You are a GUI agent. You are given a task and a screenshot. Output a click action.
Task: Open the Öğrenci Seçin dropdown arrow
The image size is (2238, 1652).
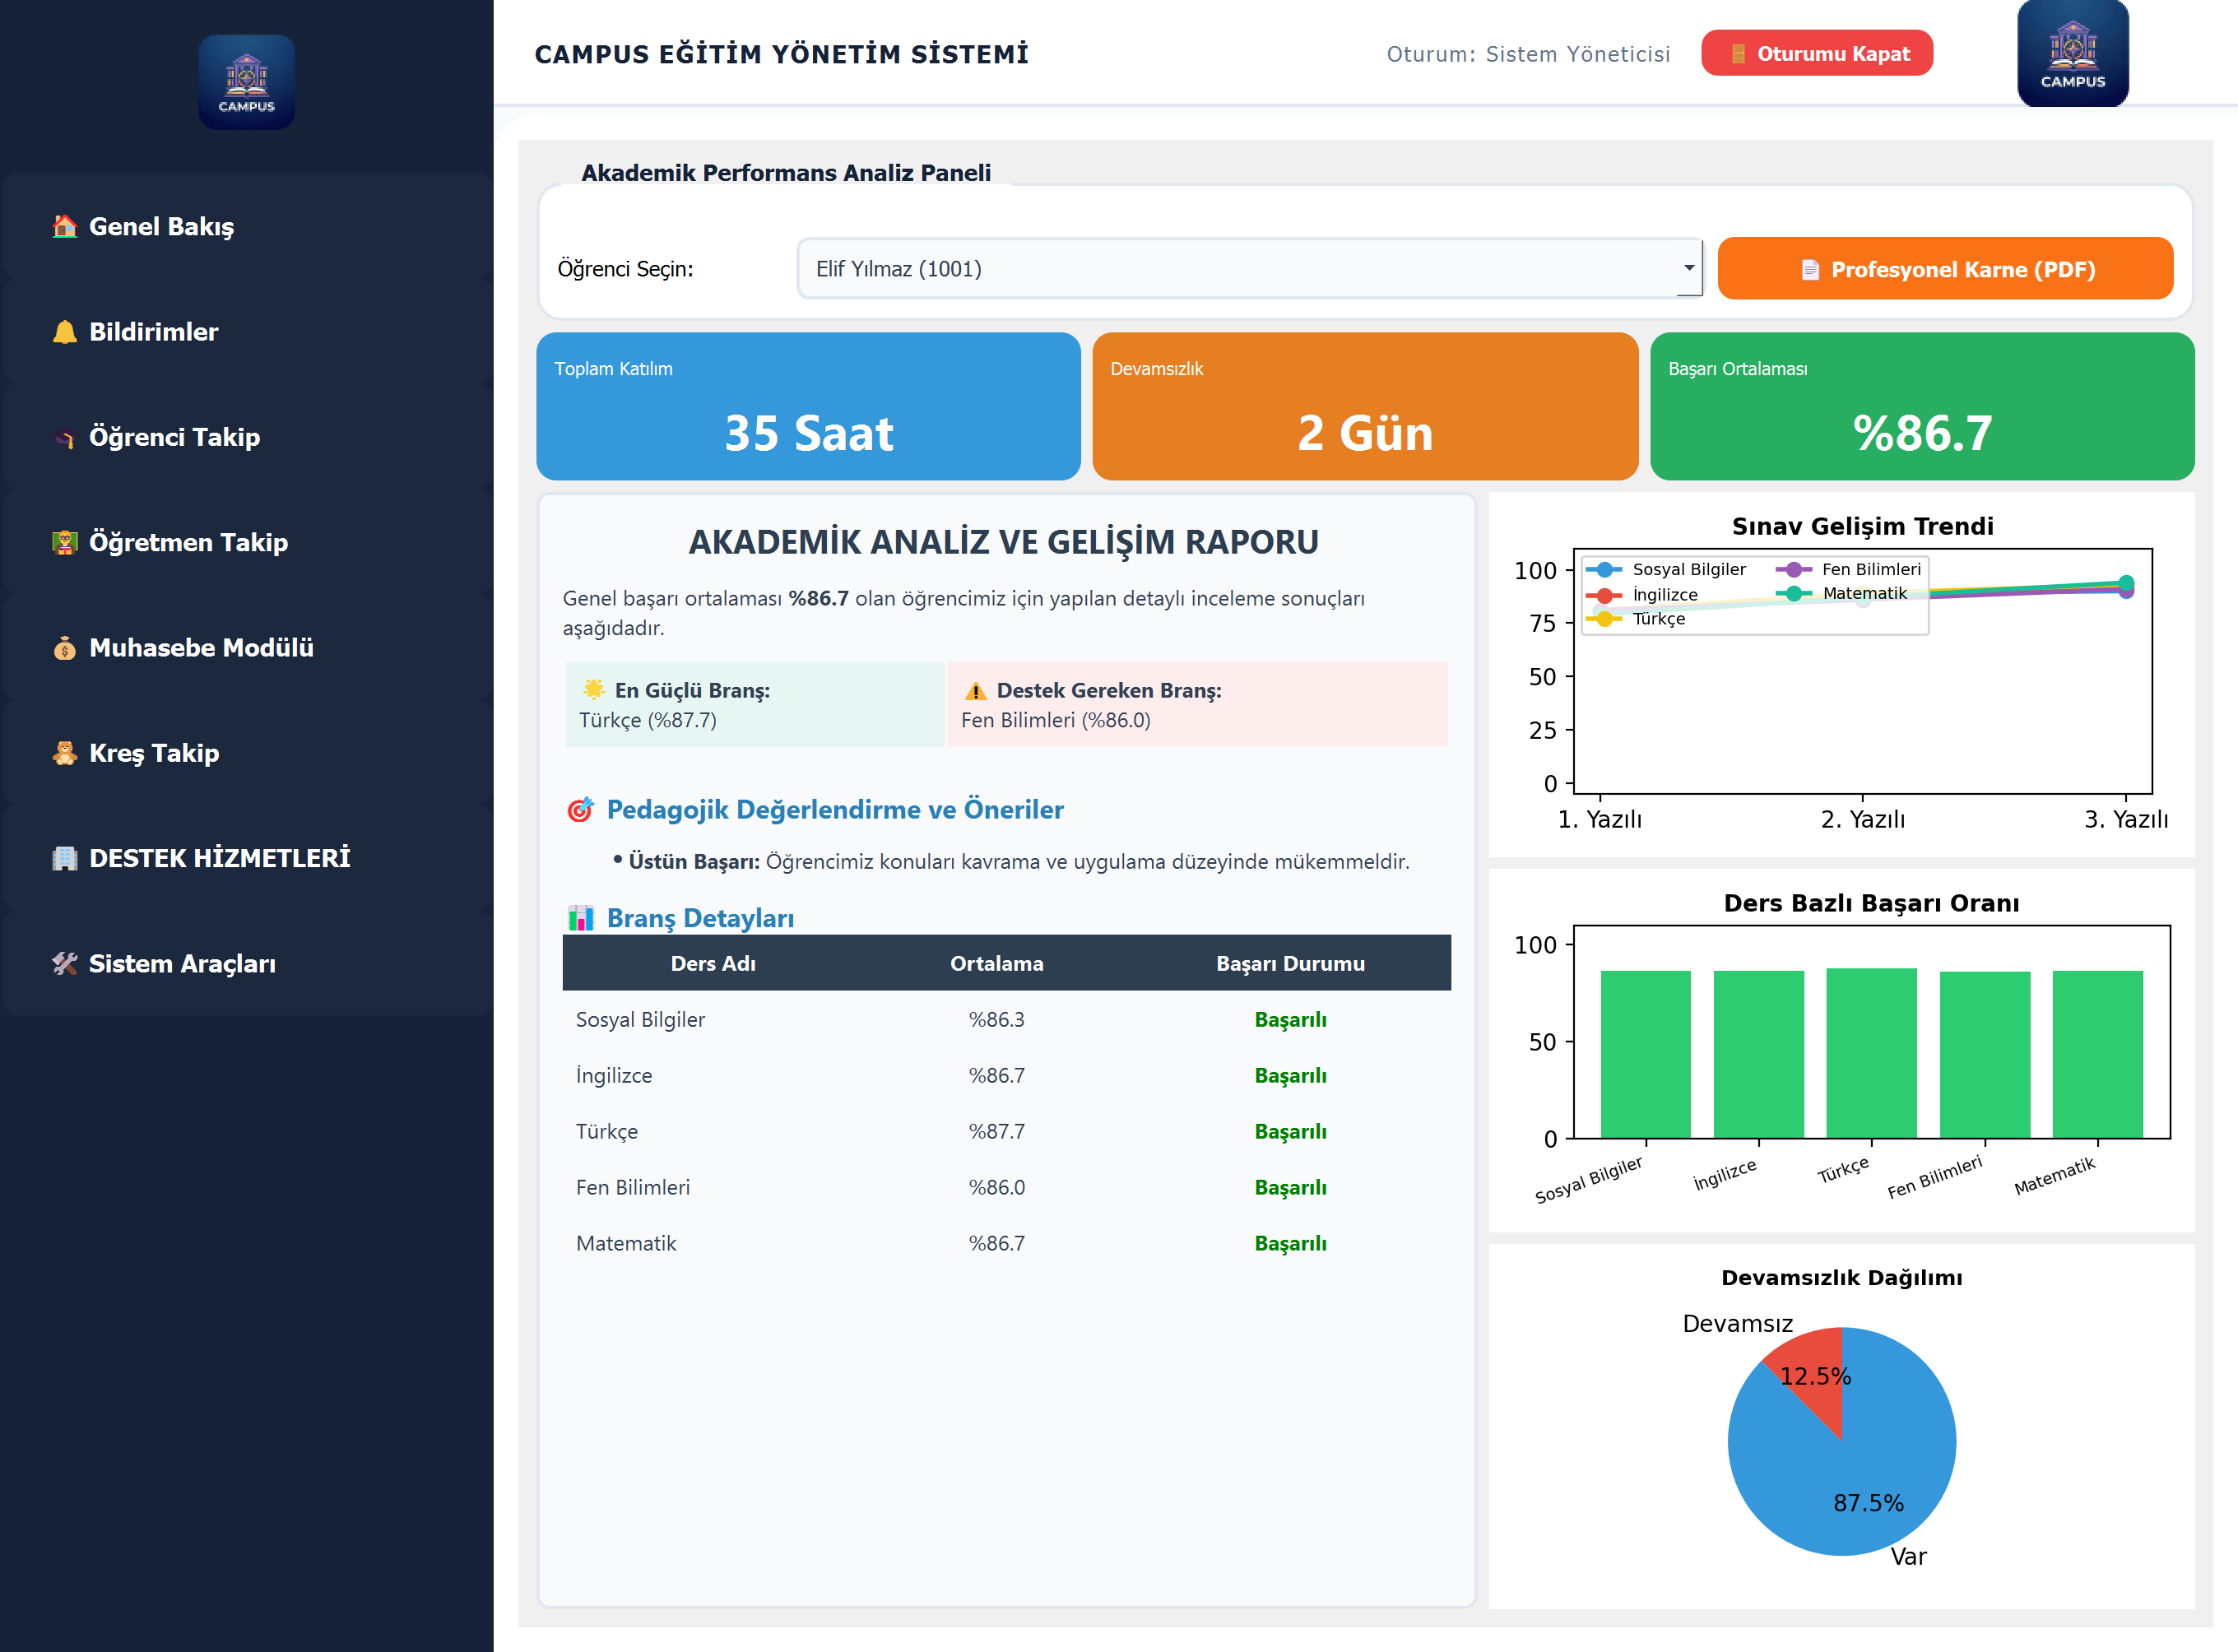(1689, 268)
